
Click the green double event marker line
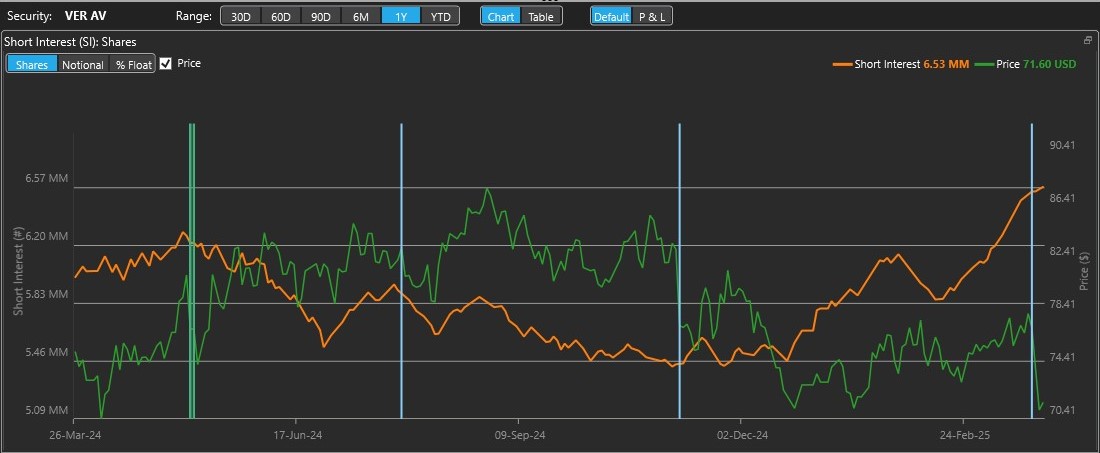(x=192, y=271)
